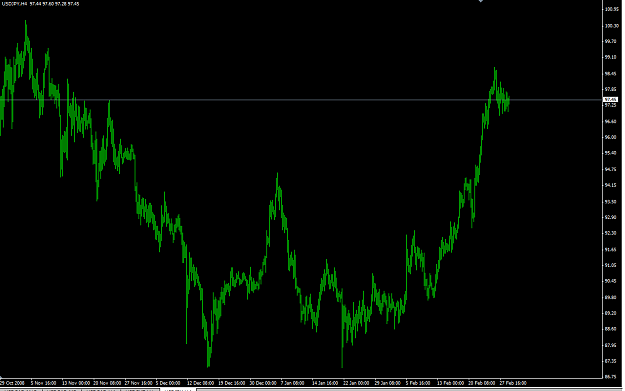The width and height of the screenshot is (625, 391).
Task: Select the chart shift triangle marker at top
Action: 481,1
